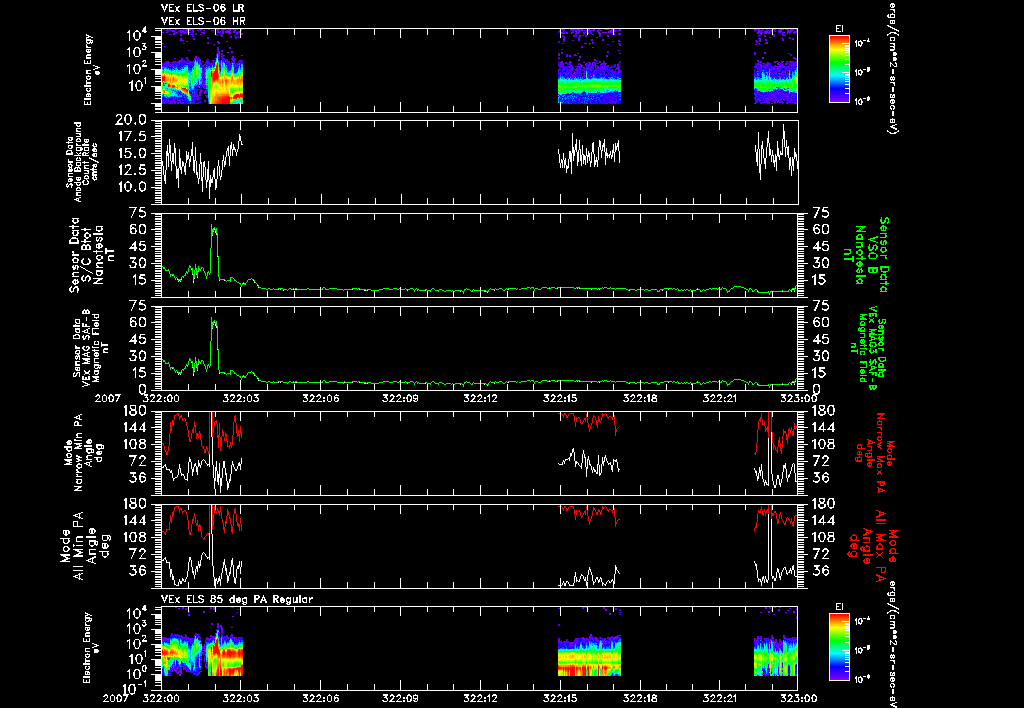The image size is (1024, 708).
Task: Click '322:18' under the VEx MAG SAF-B panel
Action: [x=639, y=398]
